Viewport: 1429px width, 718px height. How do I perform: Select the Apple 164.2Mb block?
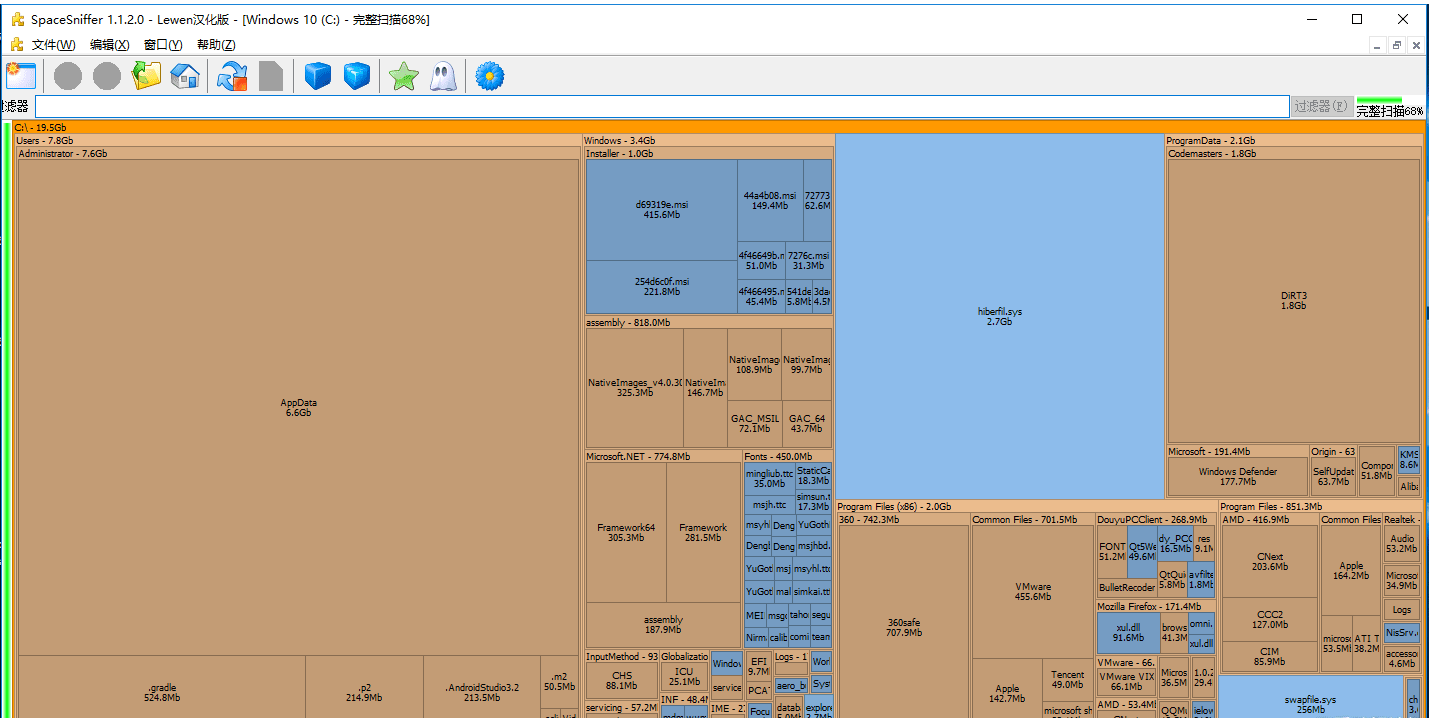1351,571
